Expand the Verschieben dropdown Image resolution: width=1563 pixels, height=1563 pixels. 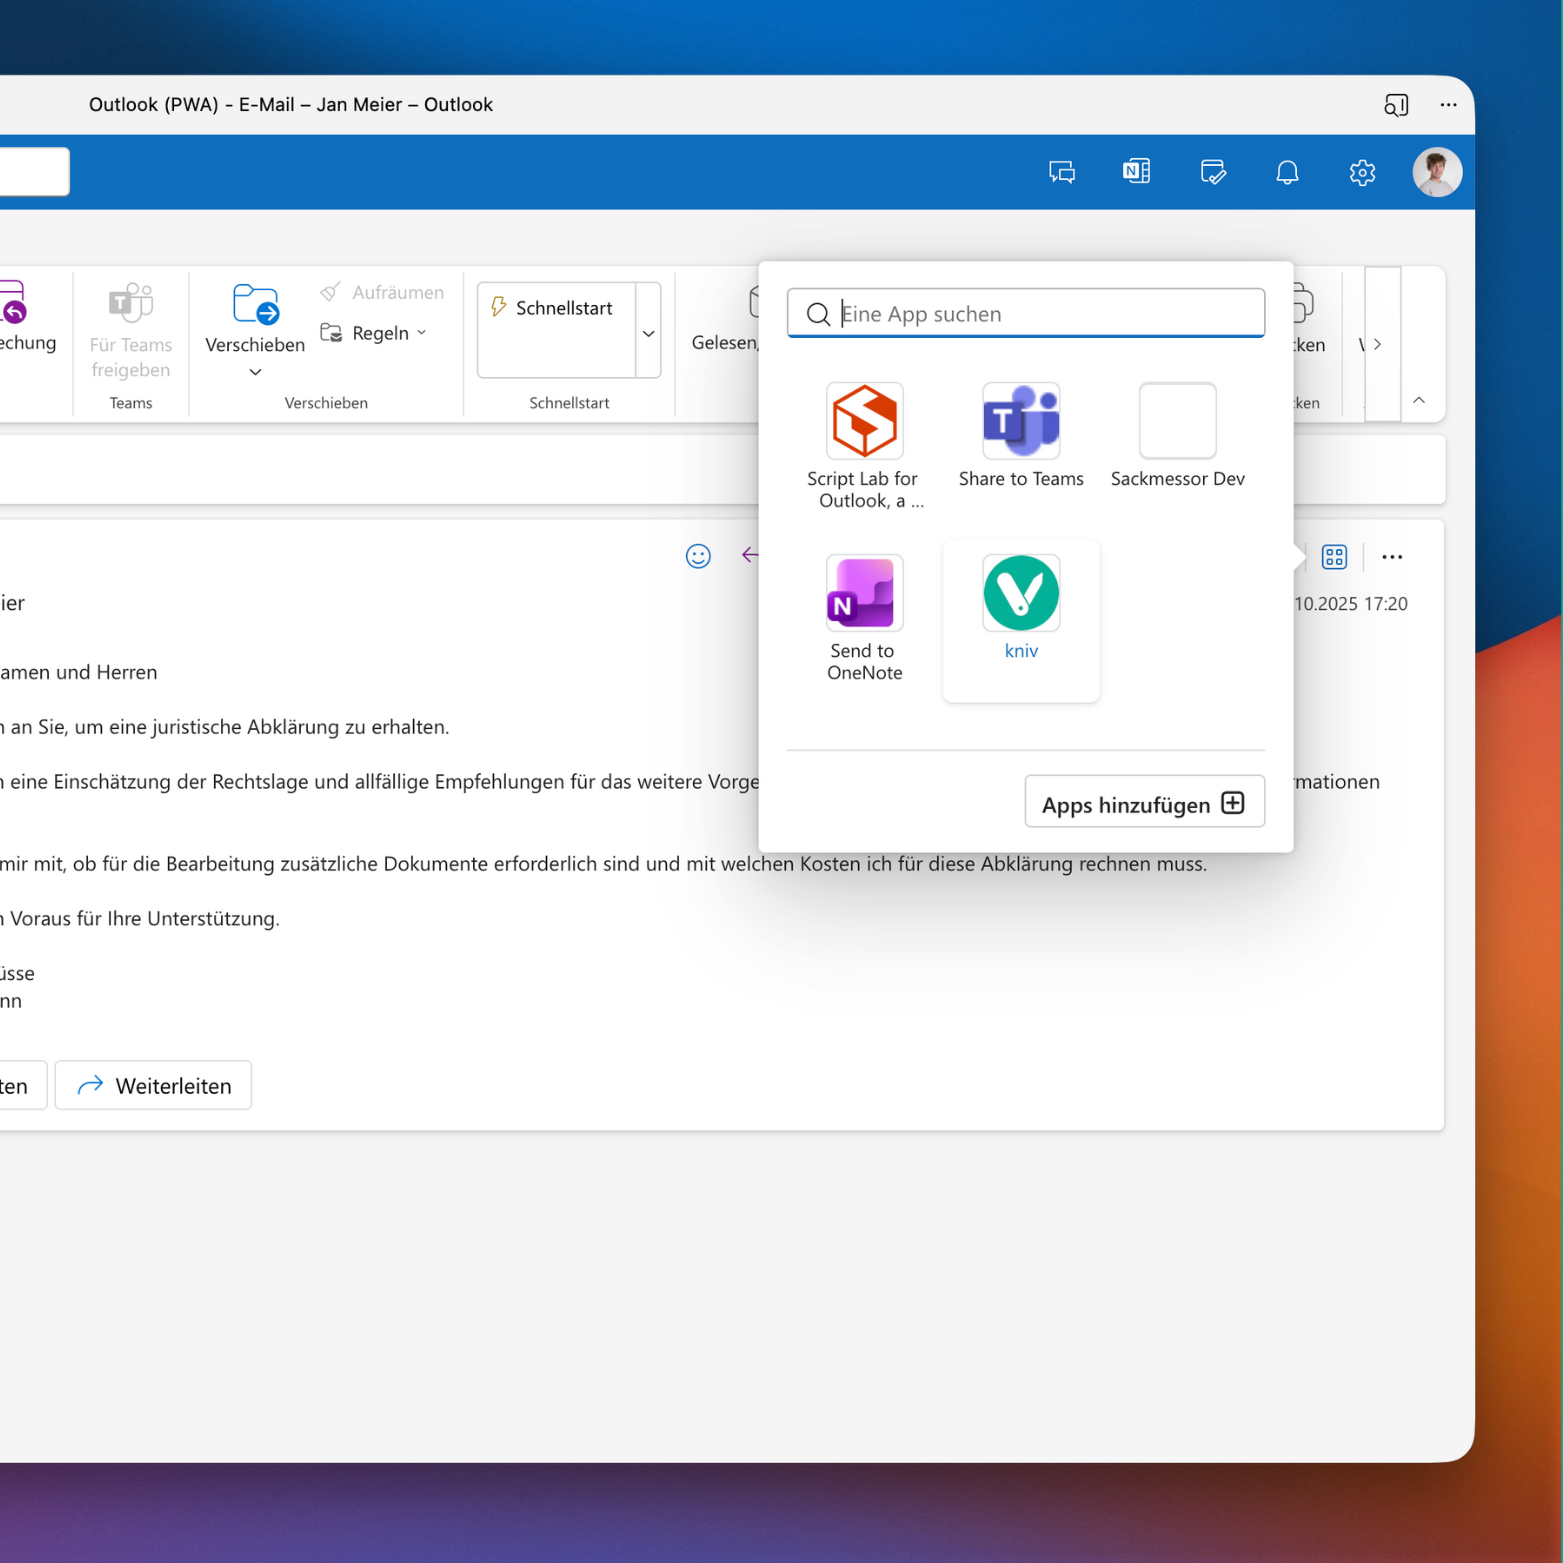click(255, 372)
